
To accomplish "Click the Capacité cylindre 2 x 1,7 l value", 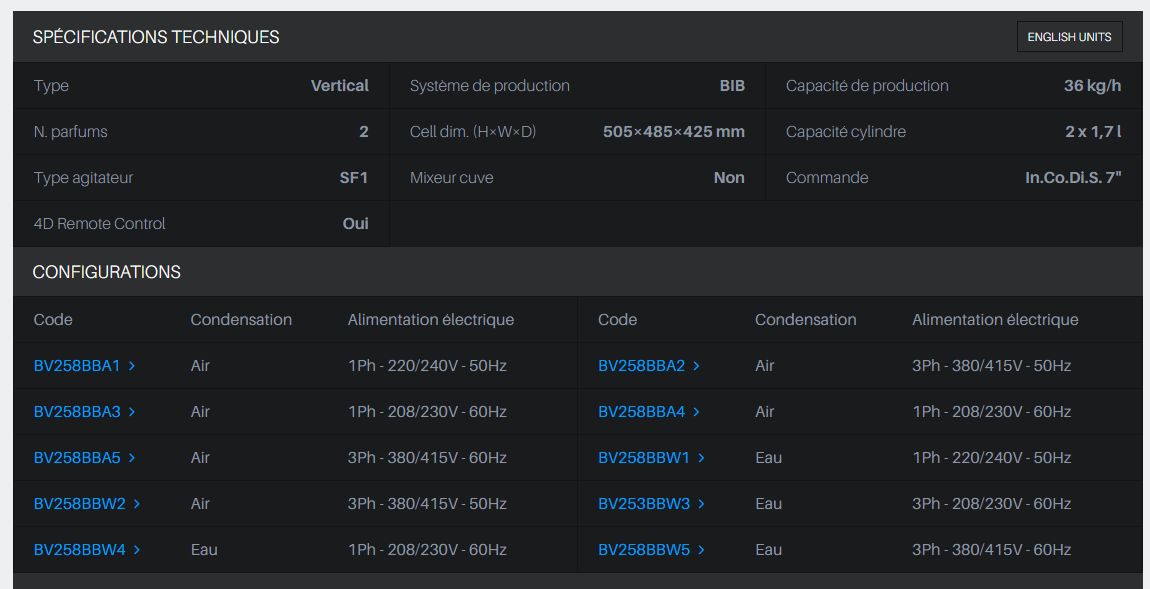I will pyautogui.click(x=1093, y=132).
